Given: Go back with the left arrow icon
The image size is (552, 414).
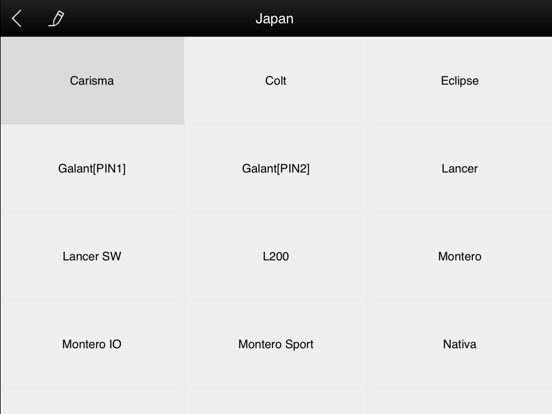Looking at the screenshot, I should tap(17, 18).
